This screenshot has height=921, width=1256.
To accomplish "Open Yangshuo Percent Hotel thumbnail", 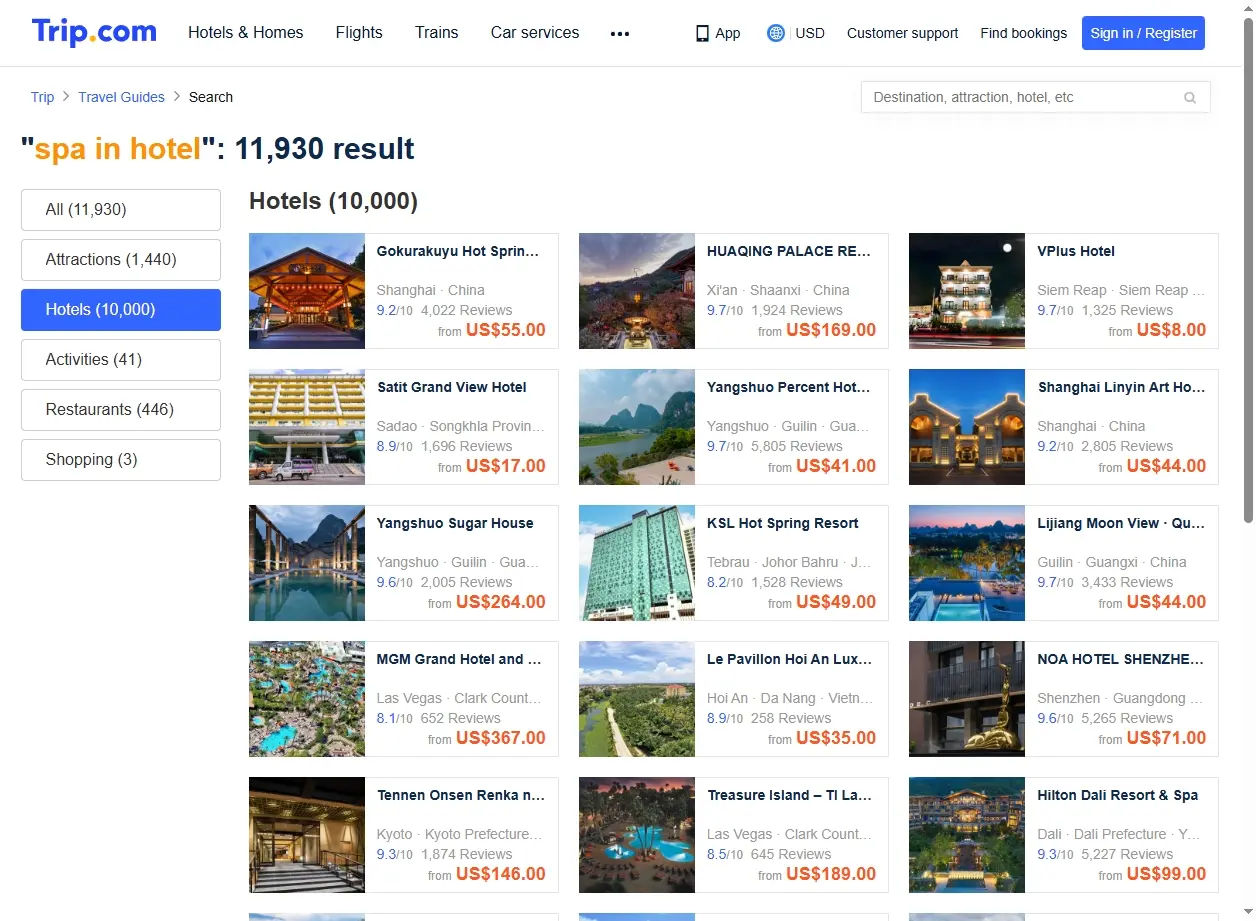I will [637, 427].
